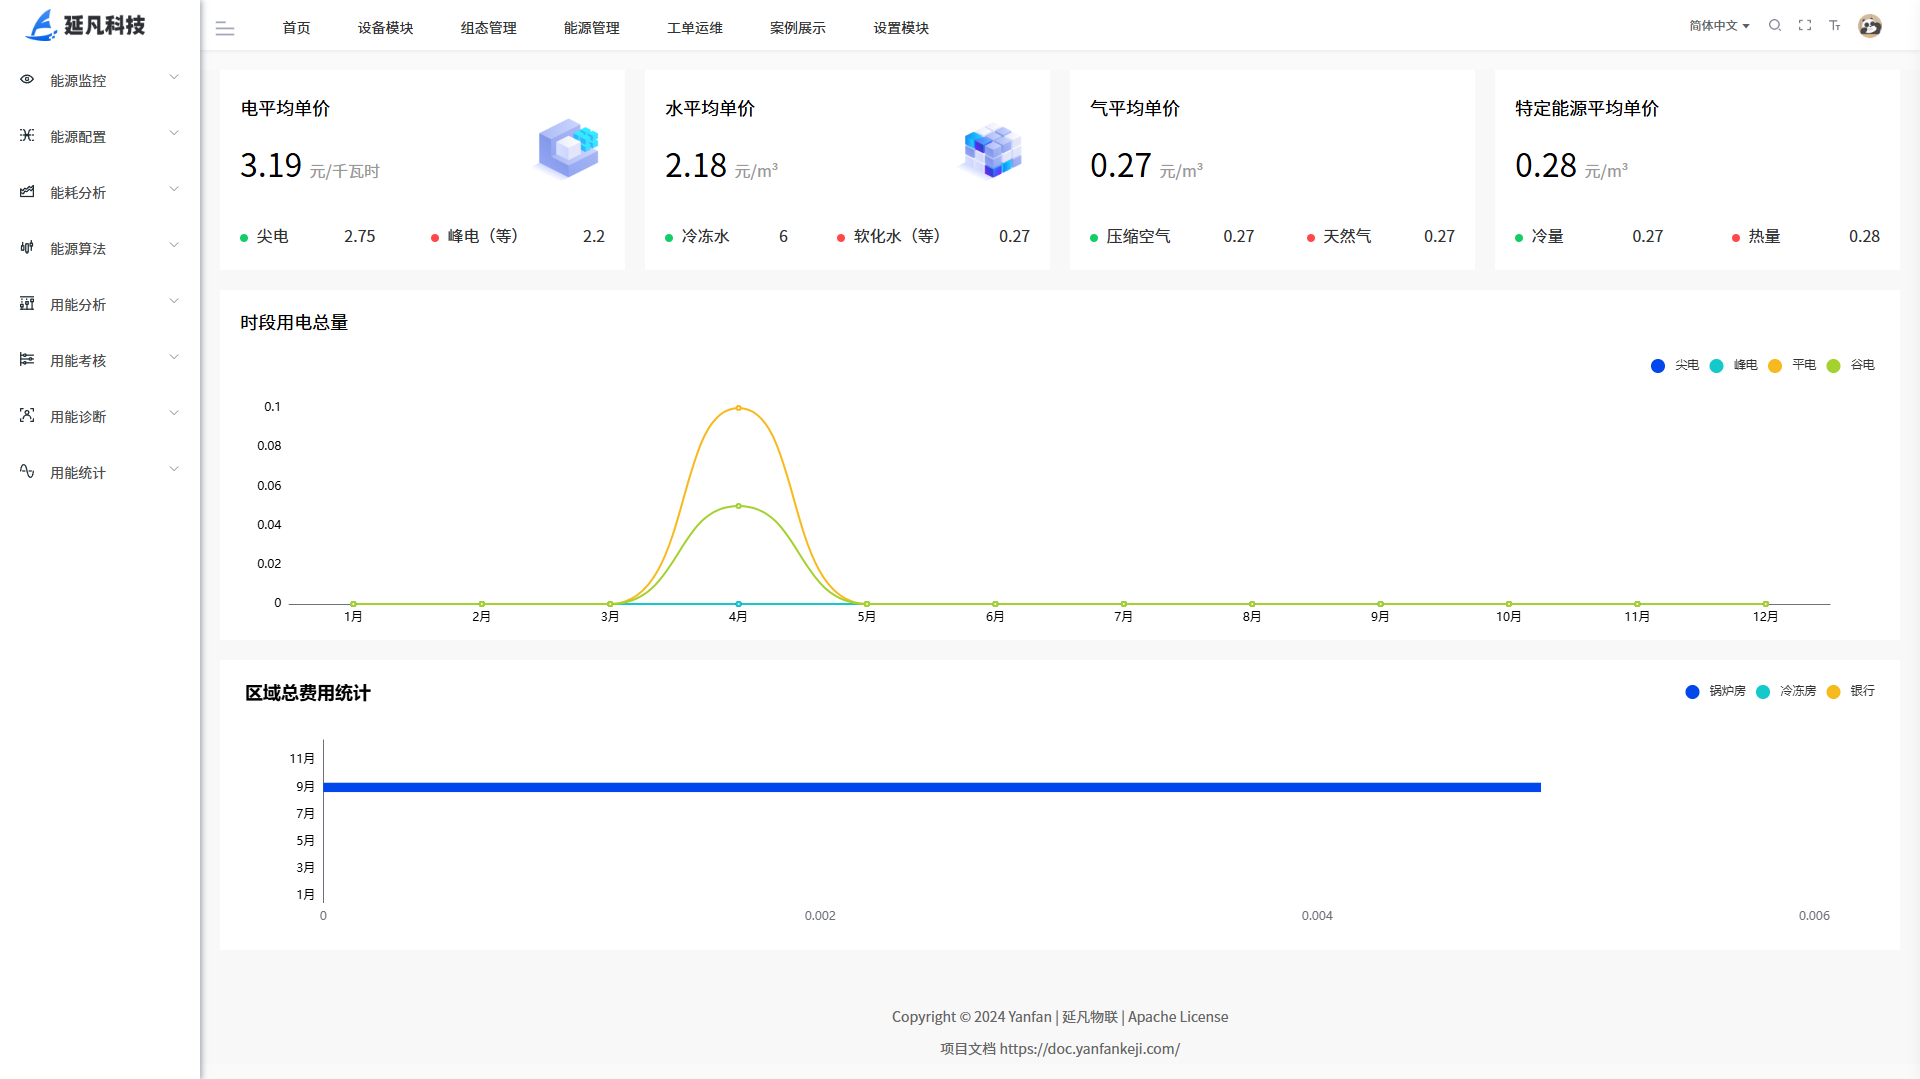Toggle fullscreen mode icon
Viewport: 1920px width, 1079px height.
(x=1805, y=26)
